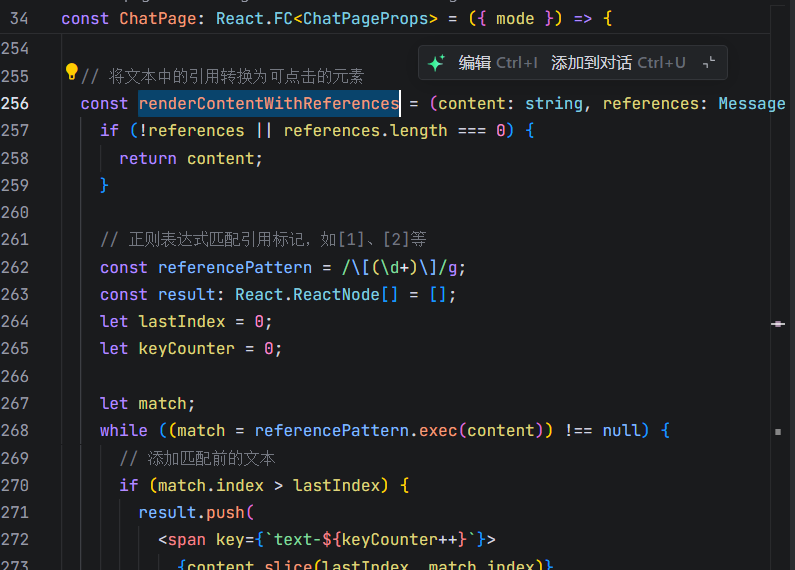This screenshot has width=795, height=570.
Task: Click result.push call on line 271
Action: (x=196, y=513)
